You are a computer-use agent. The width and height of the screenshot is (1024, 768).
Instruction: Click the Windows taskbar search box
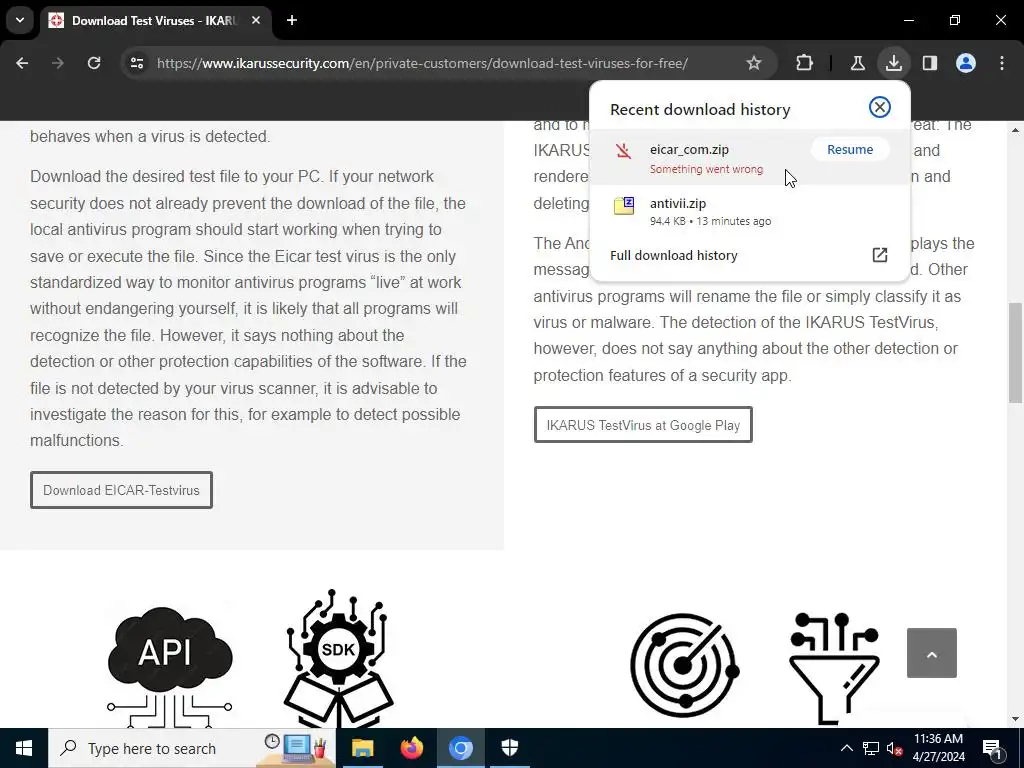coord(192,748)
